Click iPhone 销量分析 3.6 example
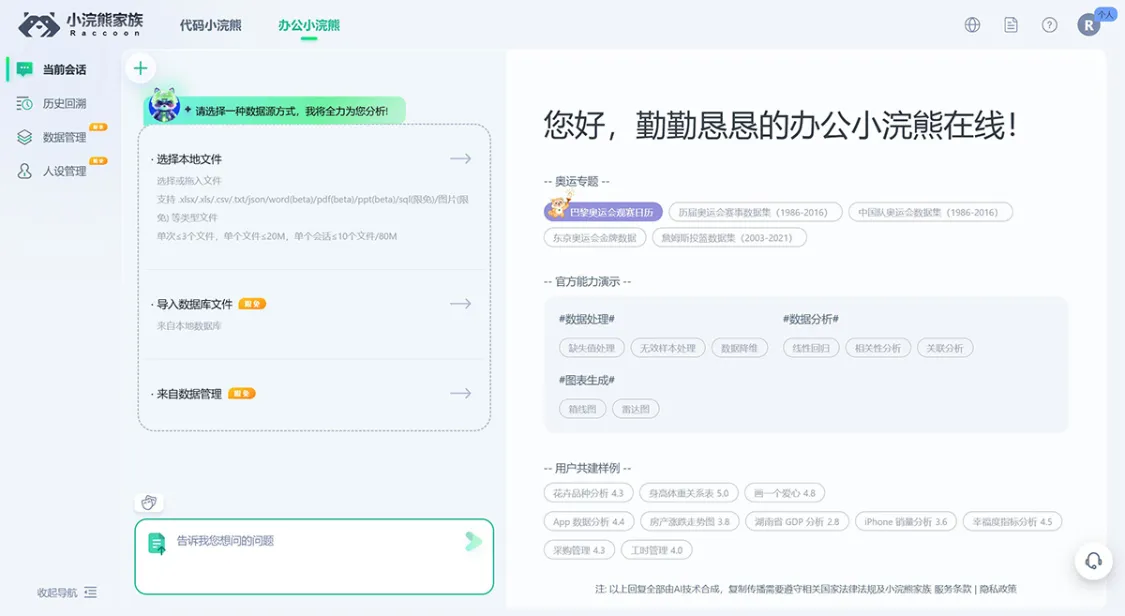Viewport: 1125px width, 616px height. tap(905, 521)
